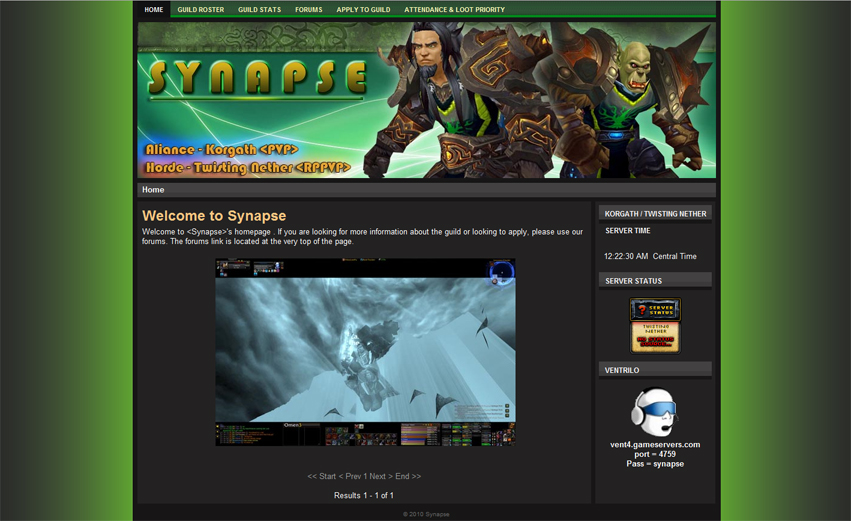The height and width of the screenshot is (521, 851).
Task: Click the '<< Start' pagination link
Action: pos(321,477)
